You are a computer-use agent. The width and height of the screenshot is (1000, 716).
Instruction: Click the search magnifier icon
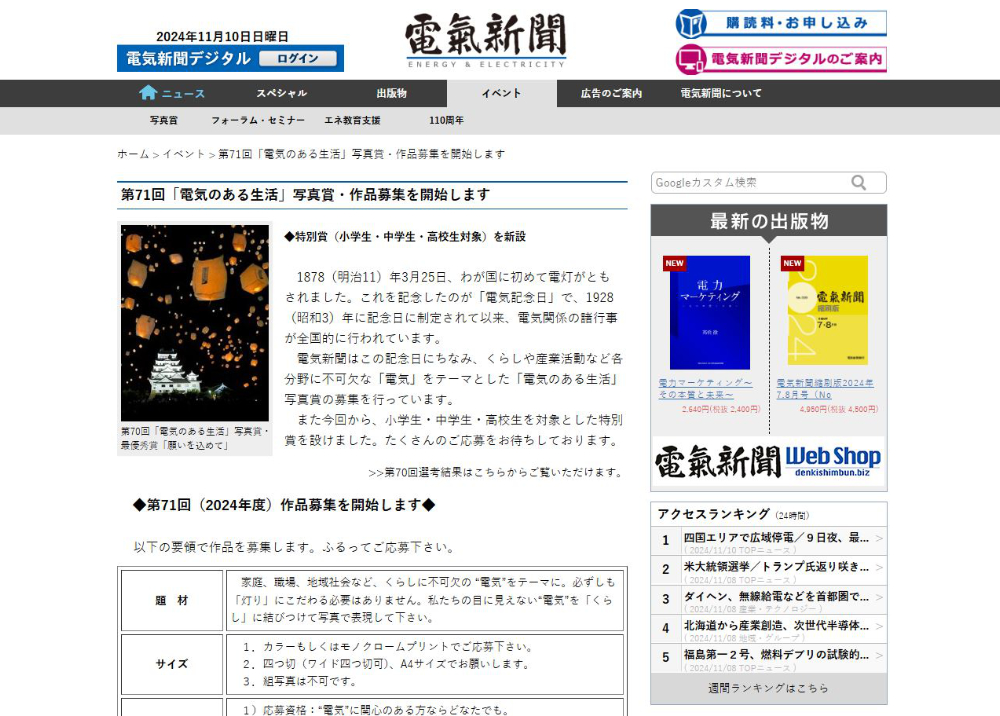click(859, 182)
